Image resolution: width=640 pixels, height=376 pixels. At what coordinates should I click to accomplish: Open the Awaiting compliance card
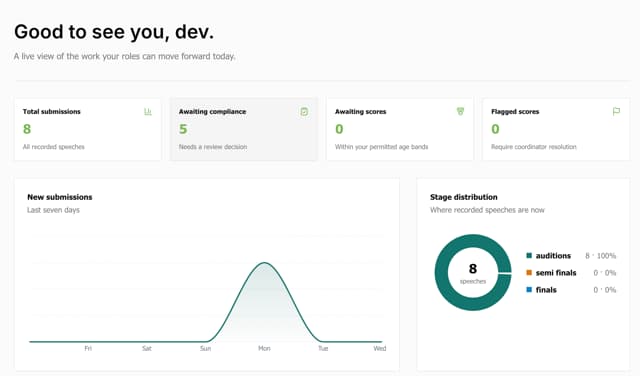pyautogui.click(x=244, y=129)
